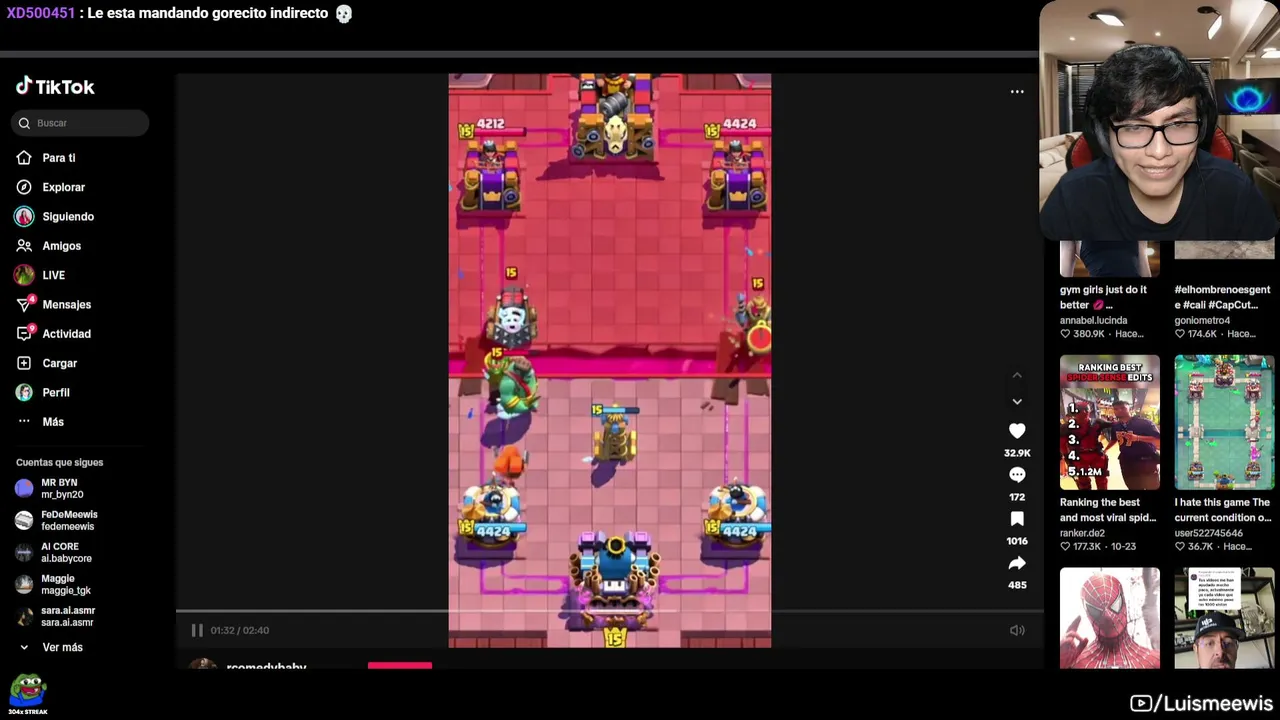Click the video playback area

click(609, 360)
